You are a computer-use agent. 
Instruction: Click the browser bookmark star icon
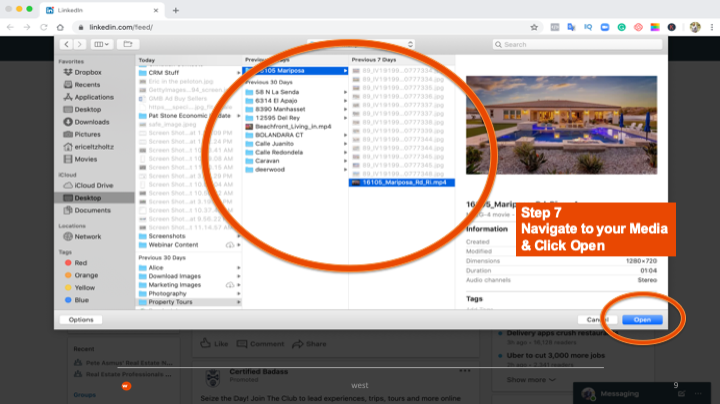coord(536,27)
